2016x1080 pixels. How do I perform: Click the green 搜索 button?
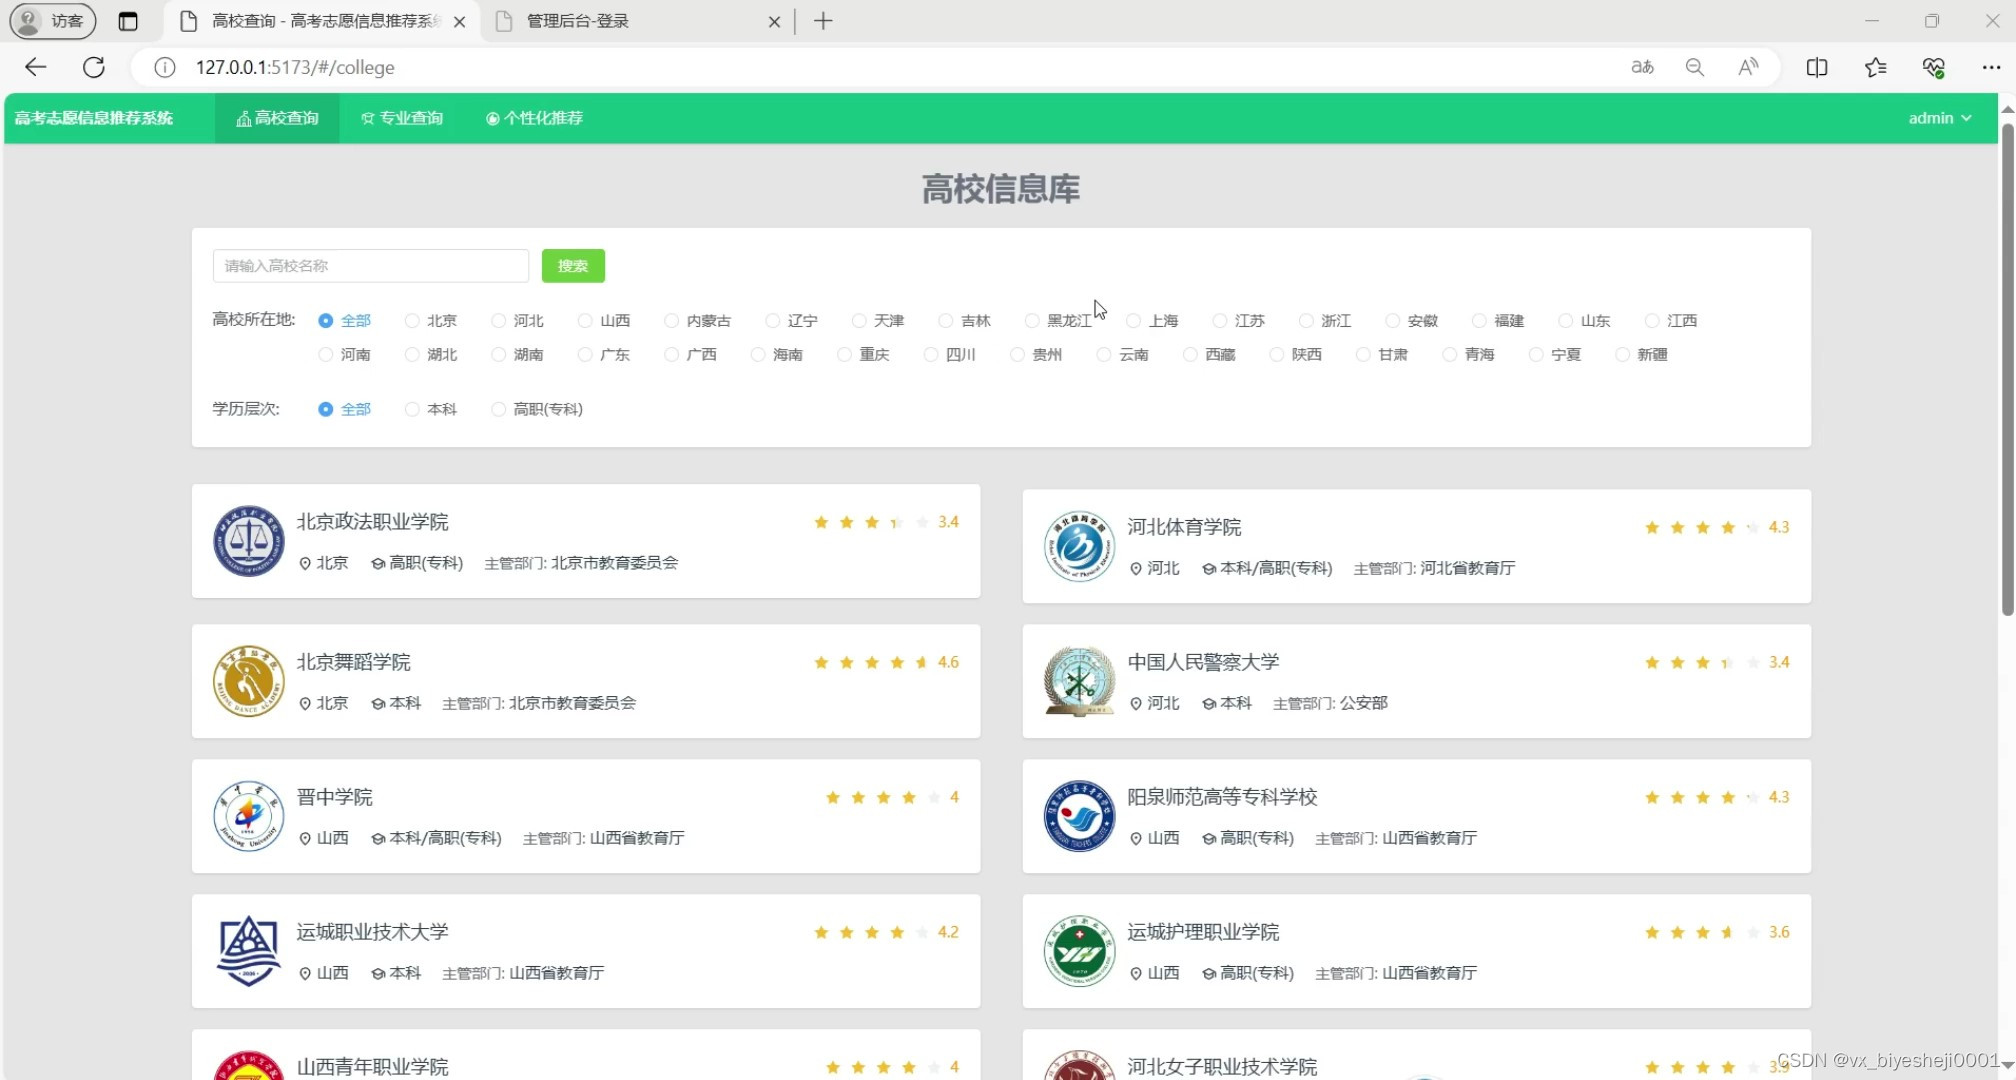[x=573, y=265]
